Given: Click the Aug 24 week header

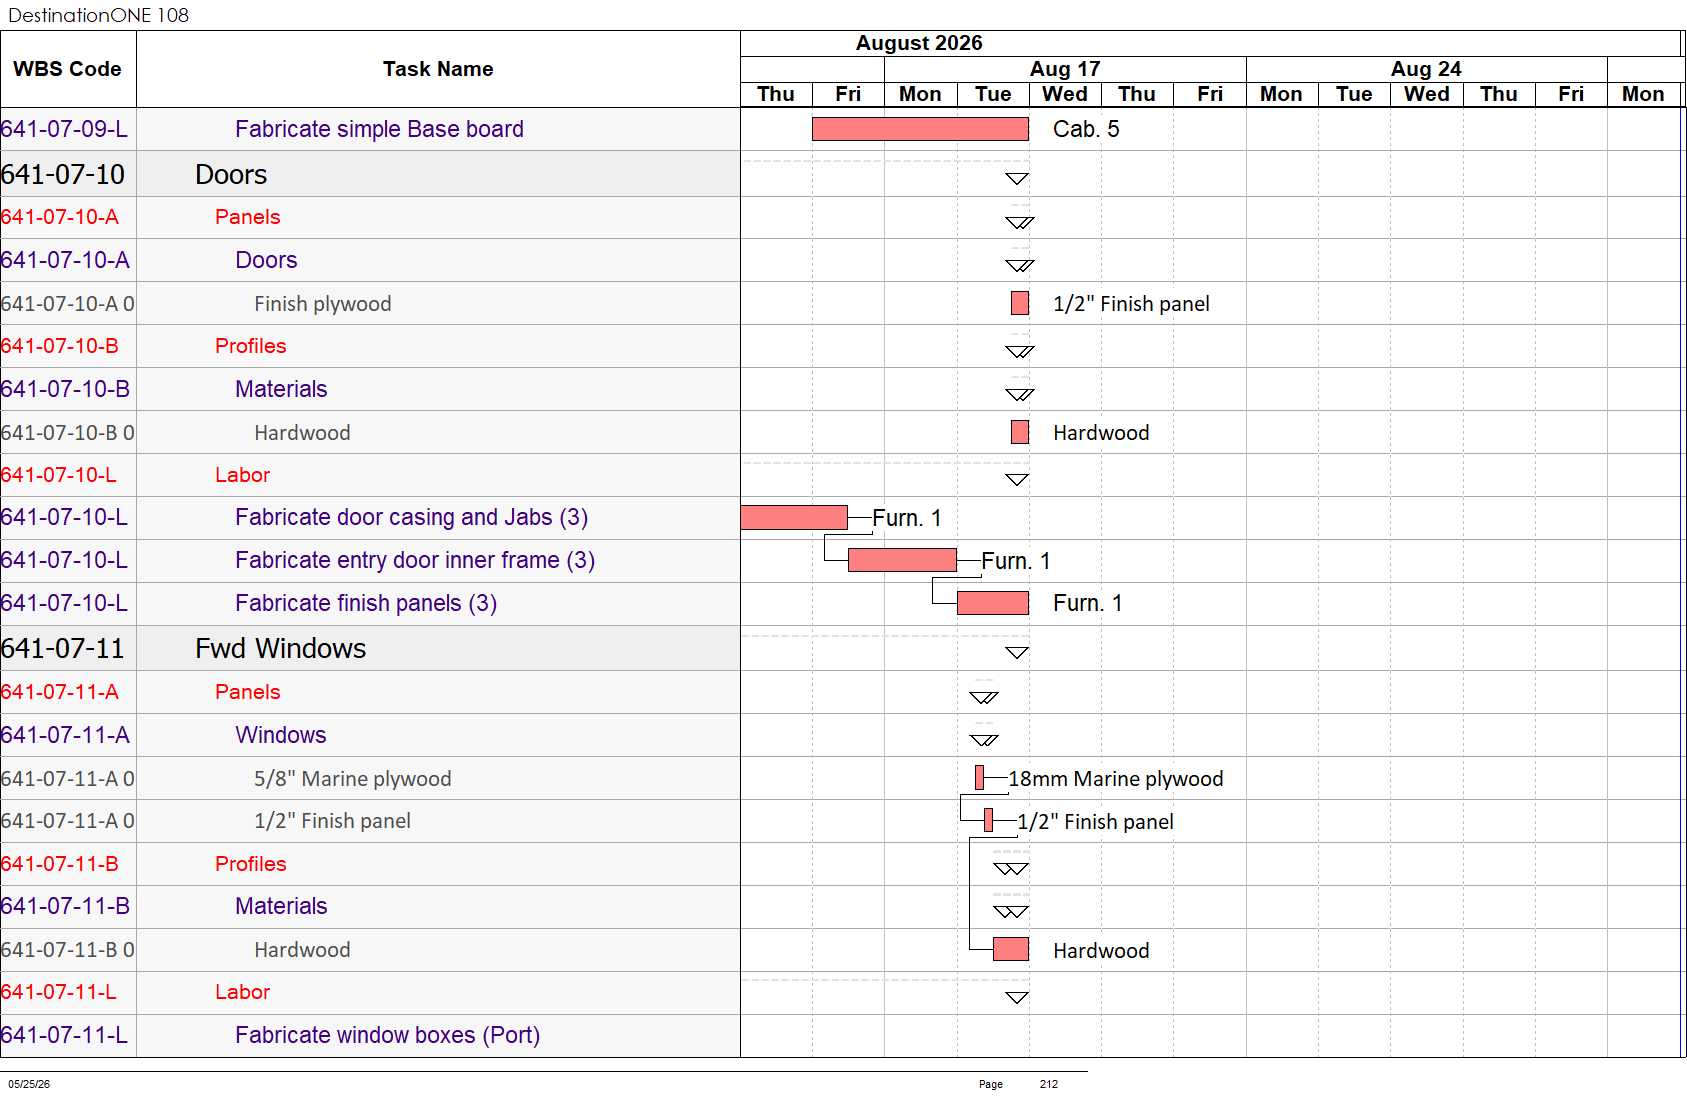Looking at the screenshot, I should pos(1426,69).
